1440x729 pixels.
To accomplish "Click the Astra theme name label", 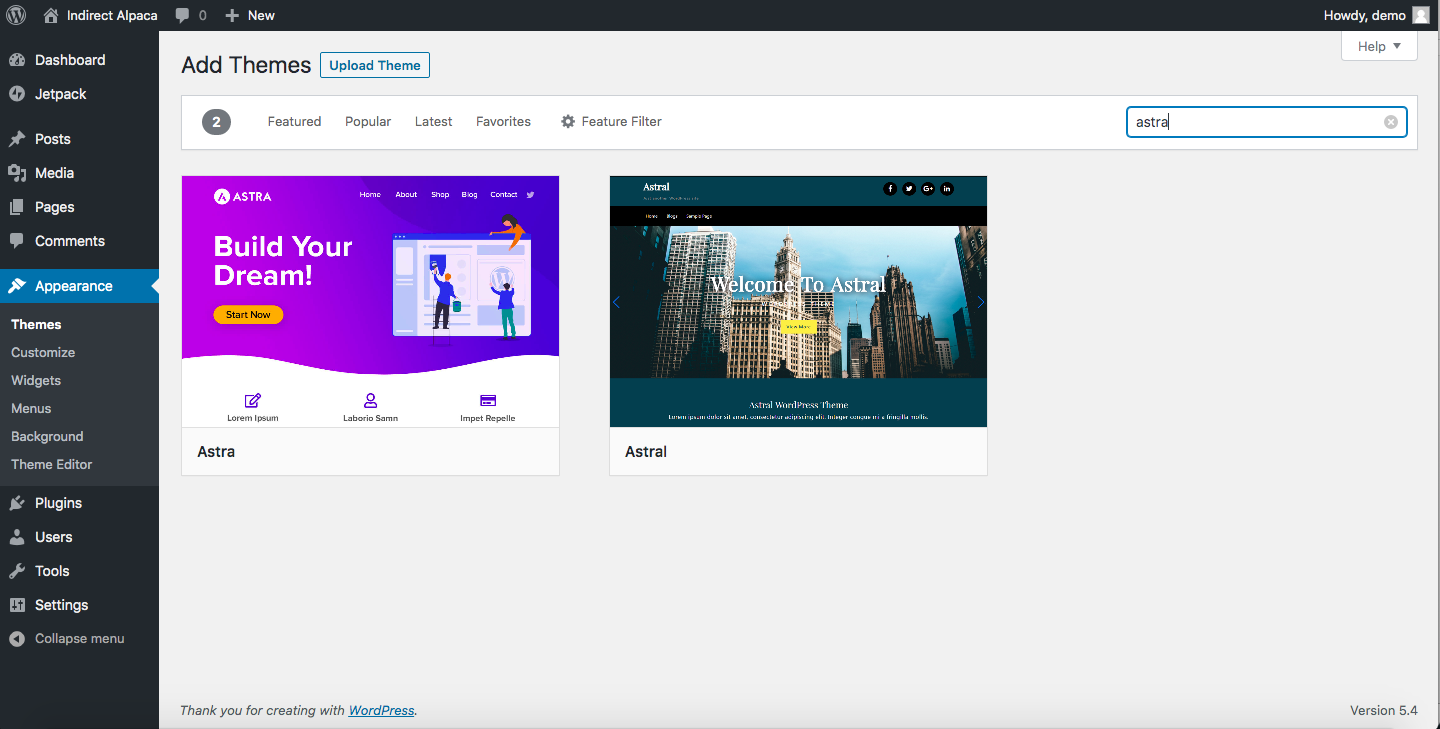I will tap(216, 451).
